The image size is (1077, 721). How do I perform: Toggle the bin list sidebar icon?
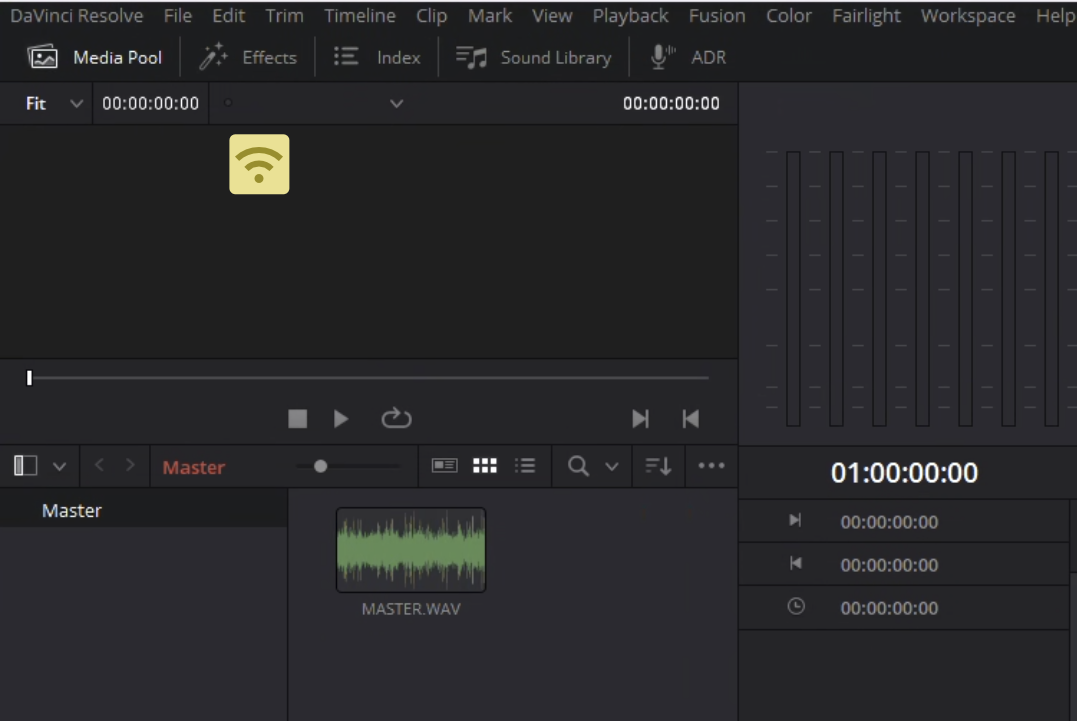(25, 466)
